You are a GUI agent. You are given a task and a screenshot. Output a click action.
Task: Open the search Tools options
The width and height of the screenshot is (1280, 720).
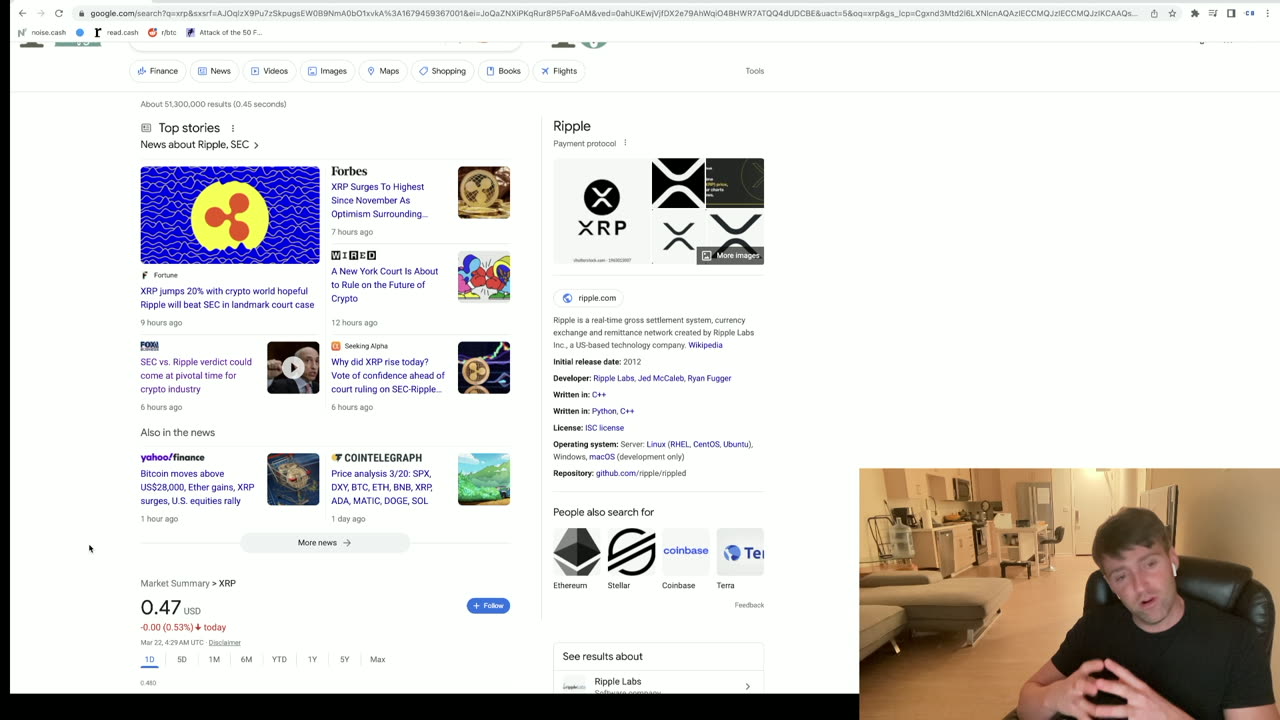tap(754, 71)
